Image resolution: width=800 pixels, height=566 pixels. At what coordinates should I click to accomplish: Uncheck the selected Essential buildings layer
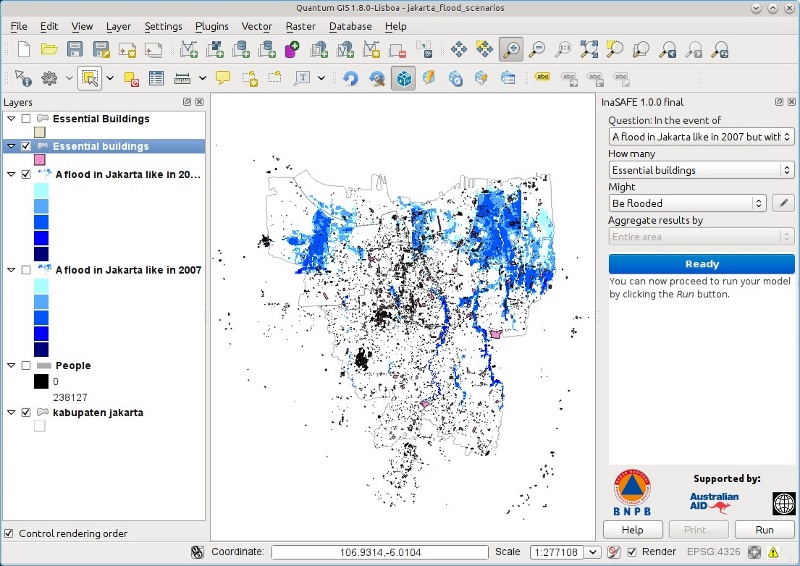26,146
